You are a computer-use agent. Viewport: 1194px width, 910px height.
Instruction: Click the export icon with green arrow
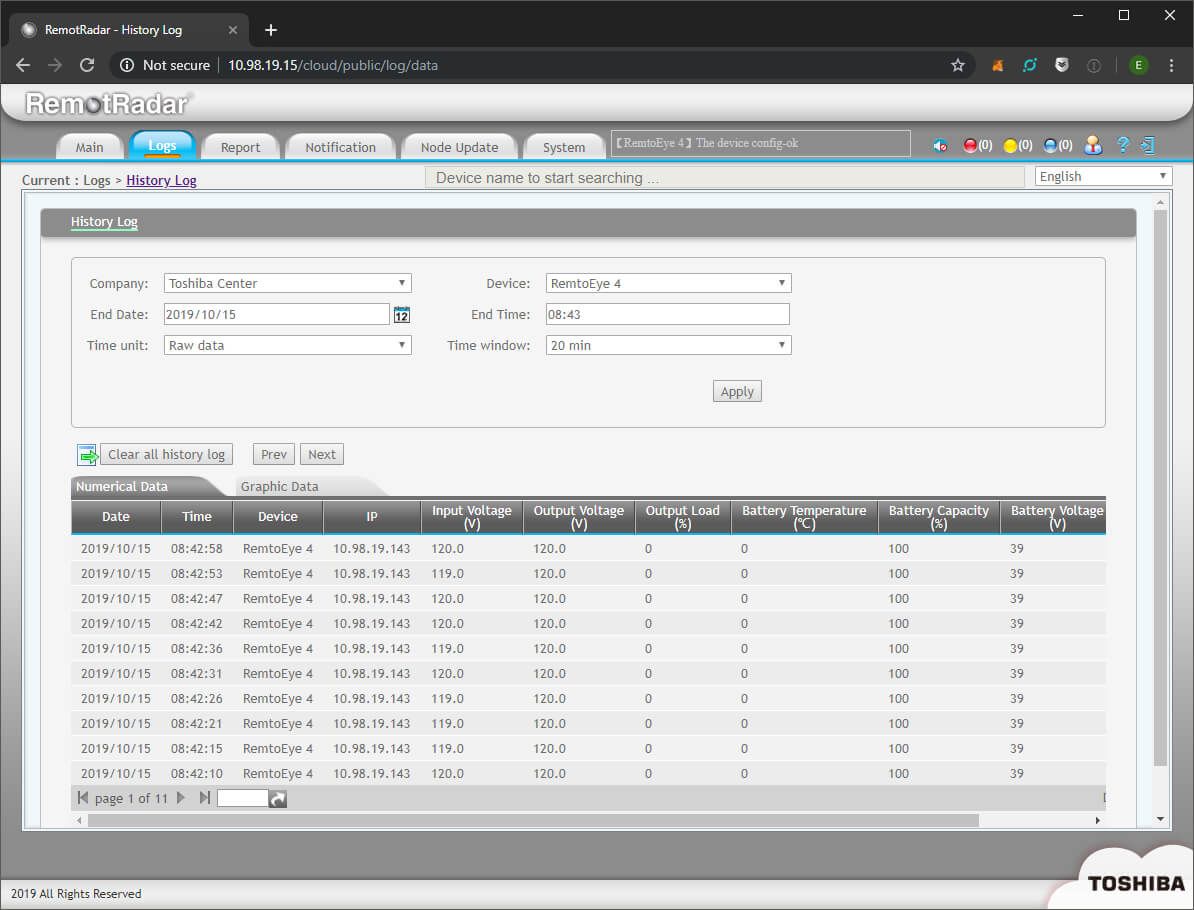[87, 455]
